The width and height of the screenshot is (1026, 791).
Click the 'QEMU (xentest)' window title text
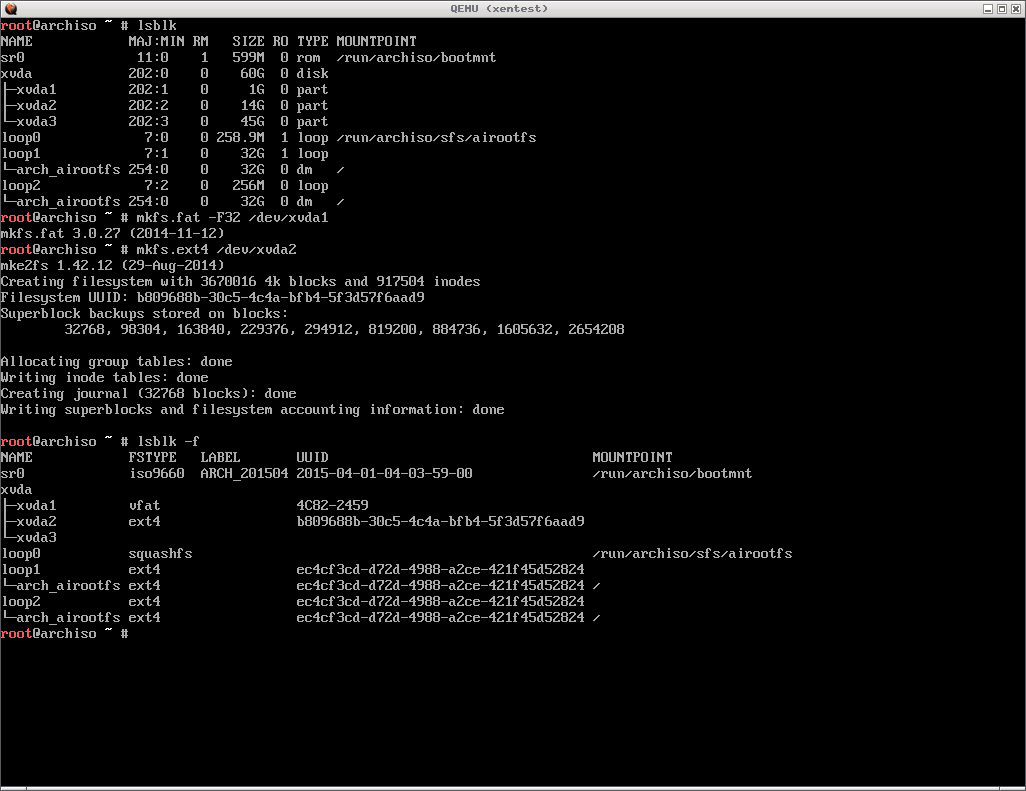tap(512, 8)
